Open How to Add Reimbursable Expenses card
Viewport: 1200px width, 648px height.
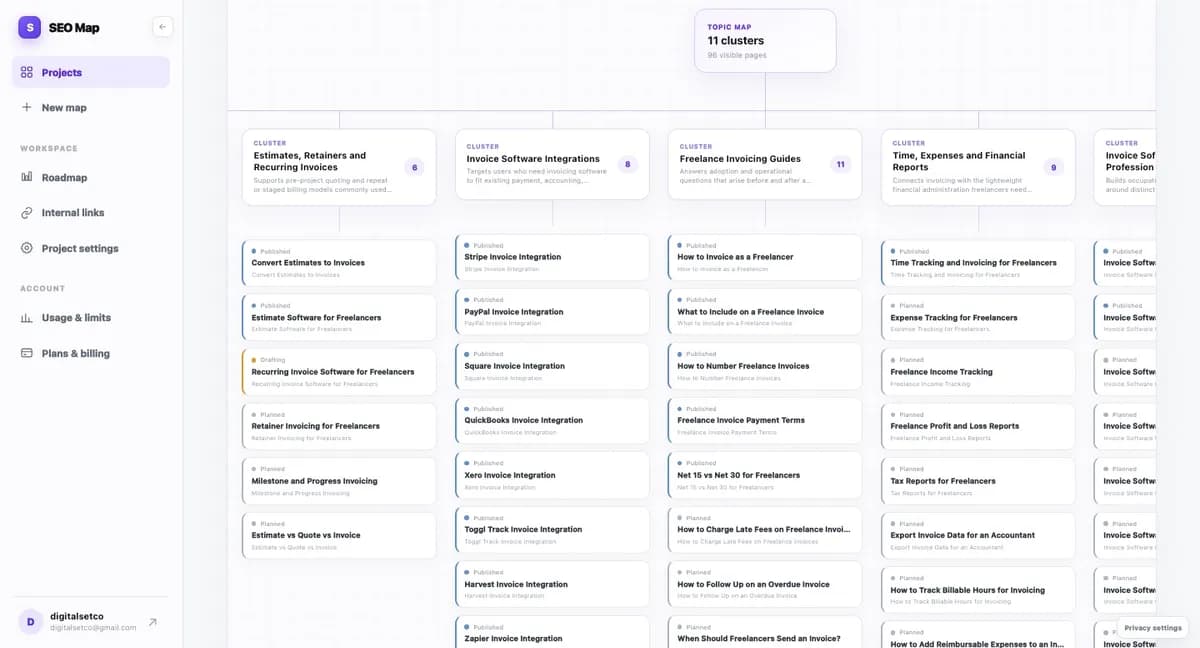[978, 635]
